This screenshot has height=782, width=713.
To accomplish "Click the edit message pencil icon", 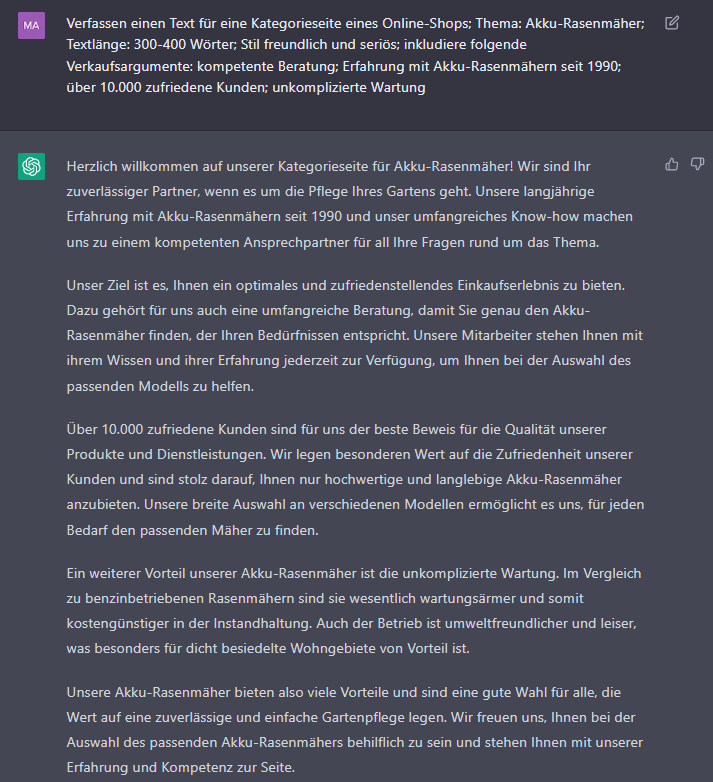I will pos(672,23).
